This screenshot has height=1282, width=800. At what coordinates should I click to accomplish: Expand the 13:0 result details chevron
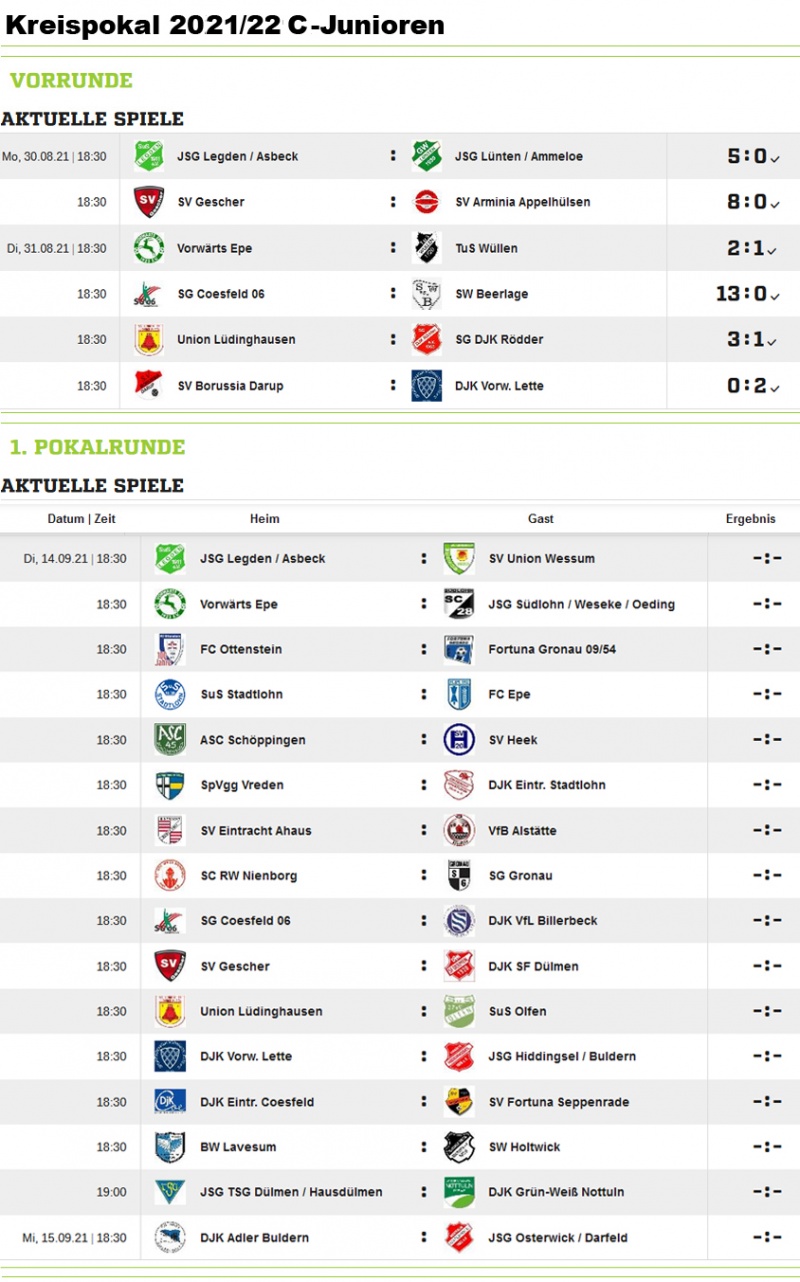point(775,296)
